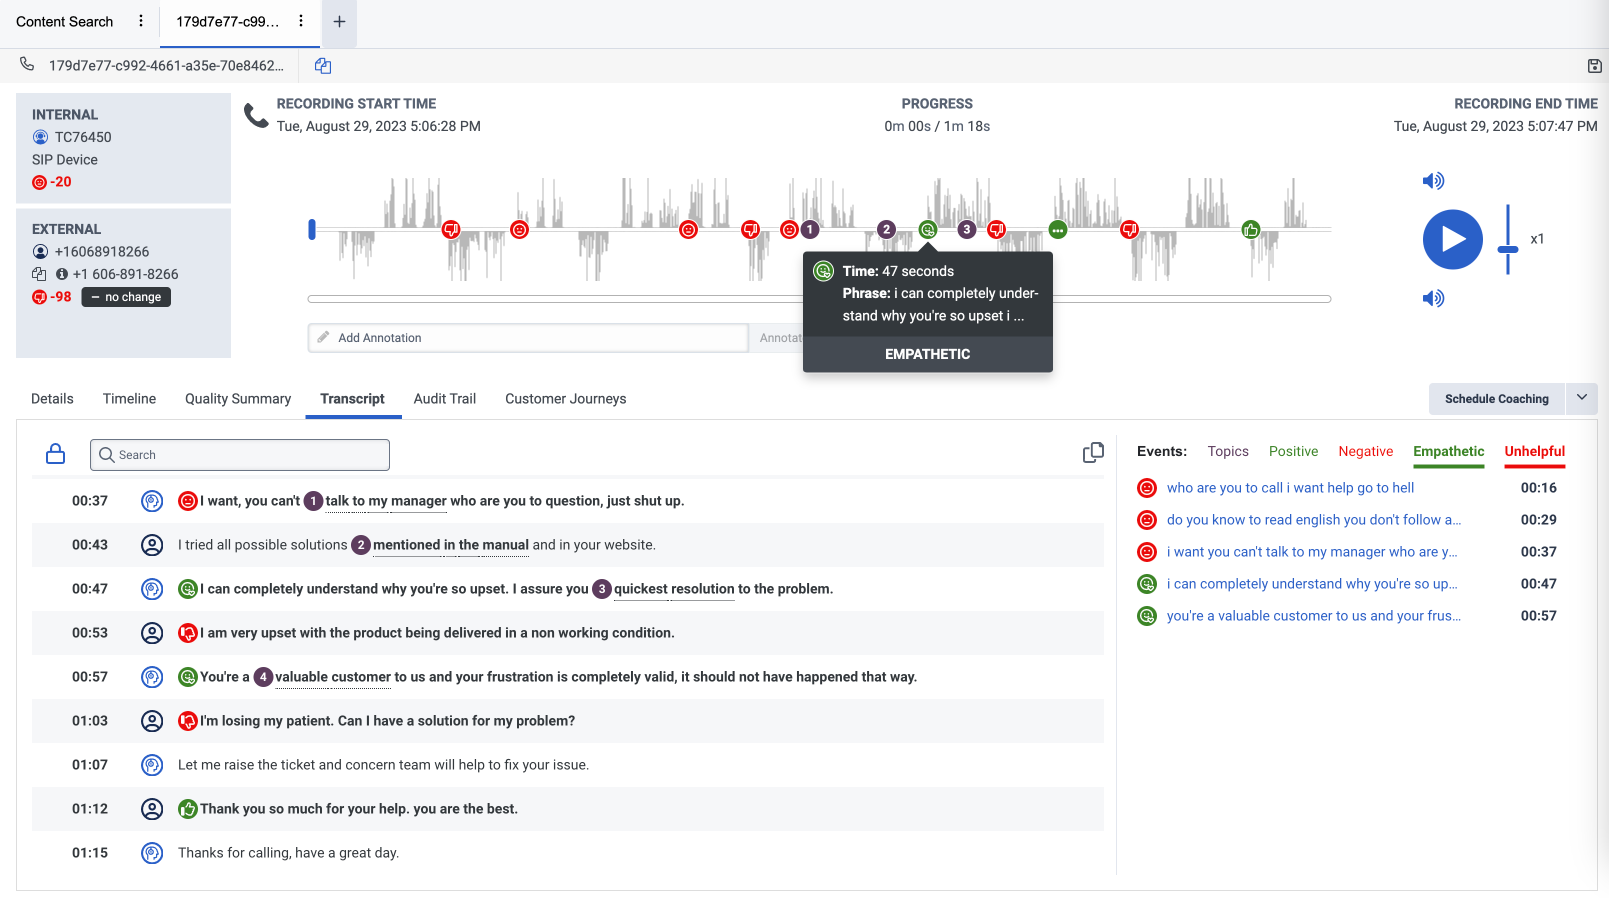The width and height of the screenshot is (1609, 898).
Task: Click the upper speaker volume icon
Action: point(1433,181)
